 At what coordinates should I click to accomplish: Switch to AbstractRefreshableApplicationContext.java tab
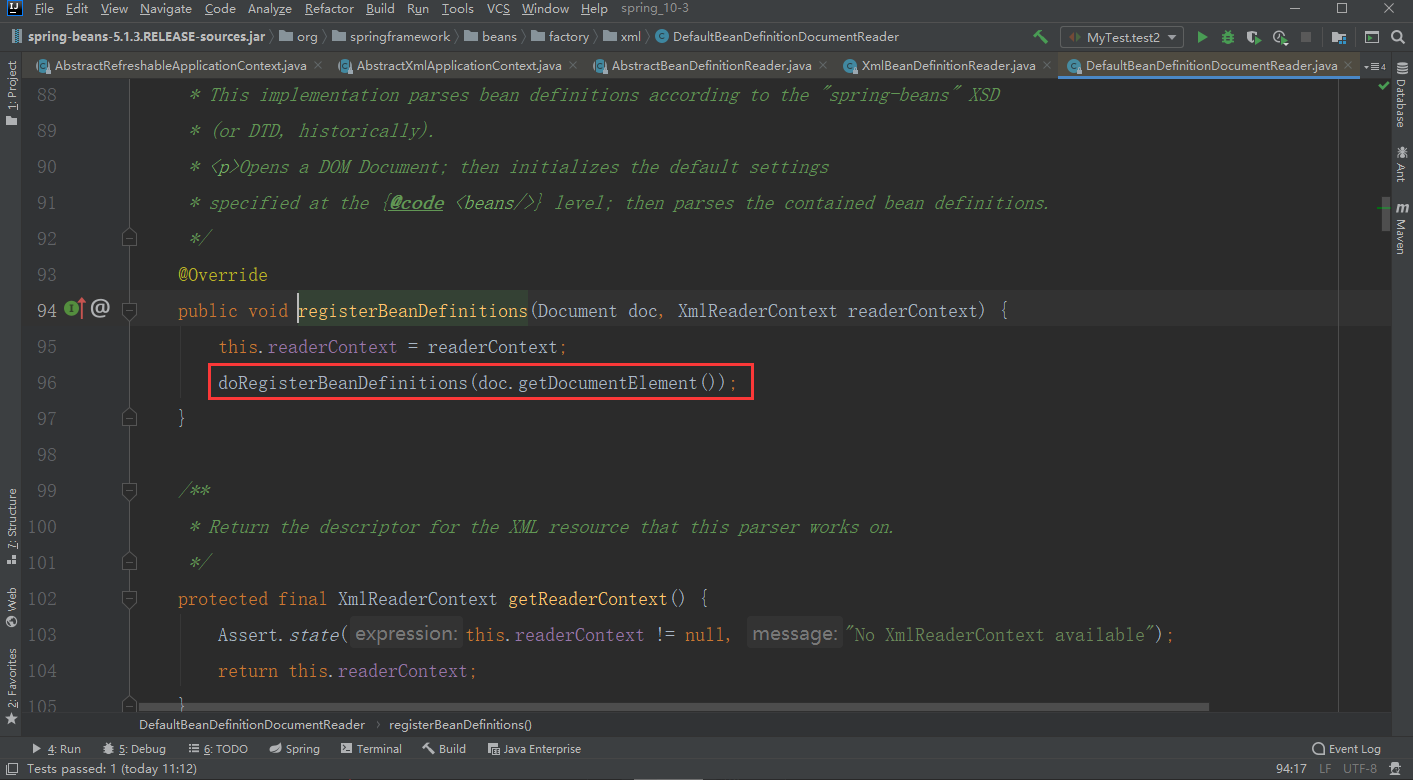click(x=180, y=66)
